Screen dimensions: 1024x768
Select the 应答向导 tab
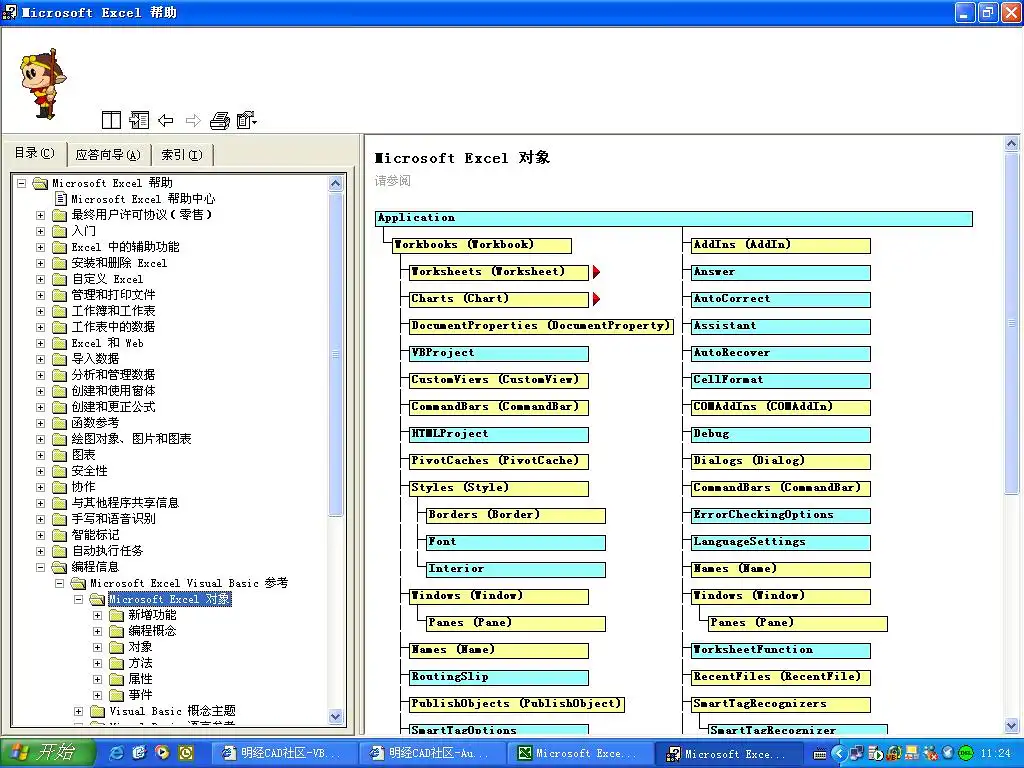coord(108,155)
